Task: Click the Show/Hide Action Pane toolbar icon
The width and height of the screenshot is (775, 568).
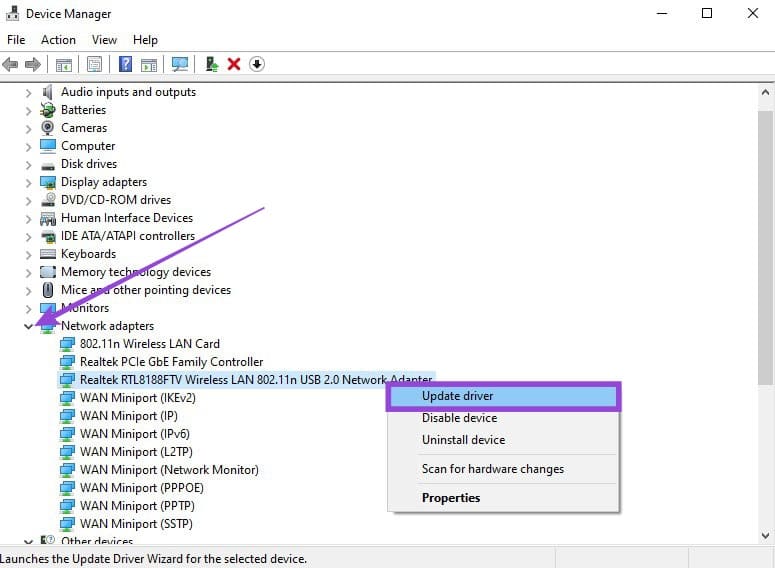Action: [x=149, y=64]
